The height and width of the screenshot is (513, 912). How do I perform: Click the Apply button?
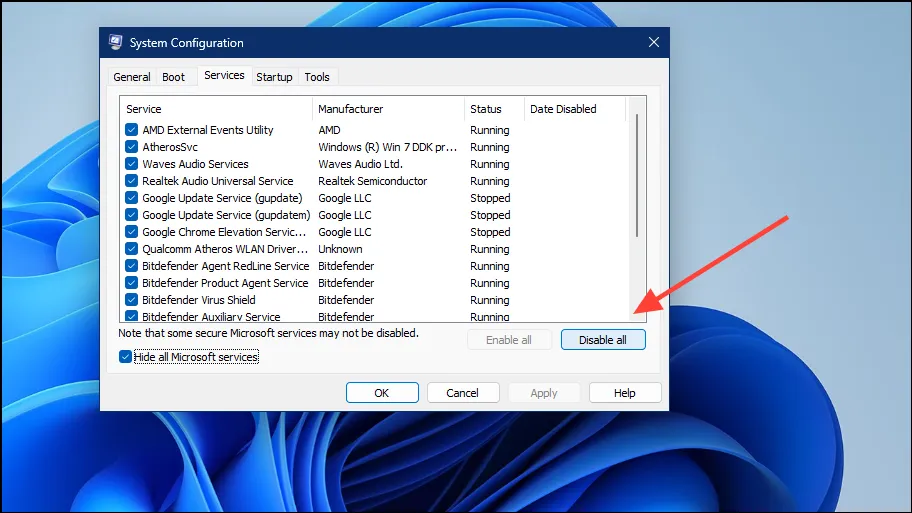(x=544, y=393)
